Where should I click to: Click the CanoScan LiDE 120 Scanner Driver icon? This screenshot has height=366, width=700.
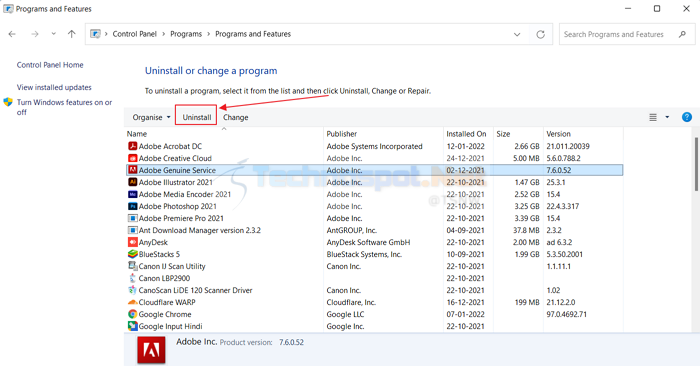coord(132,290)
